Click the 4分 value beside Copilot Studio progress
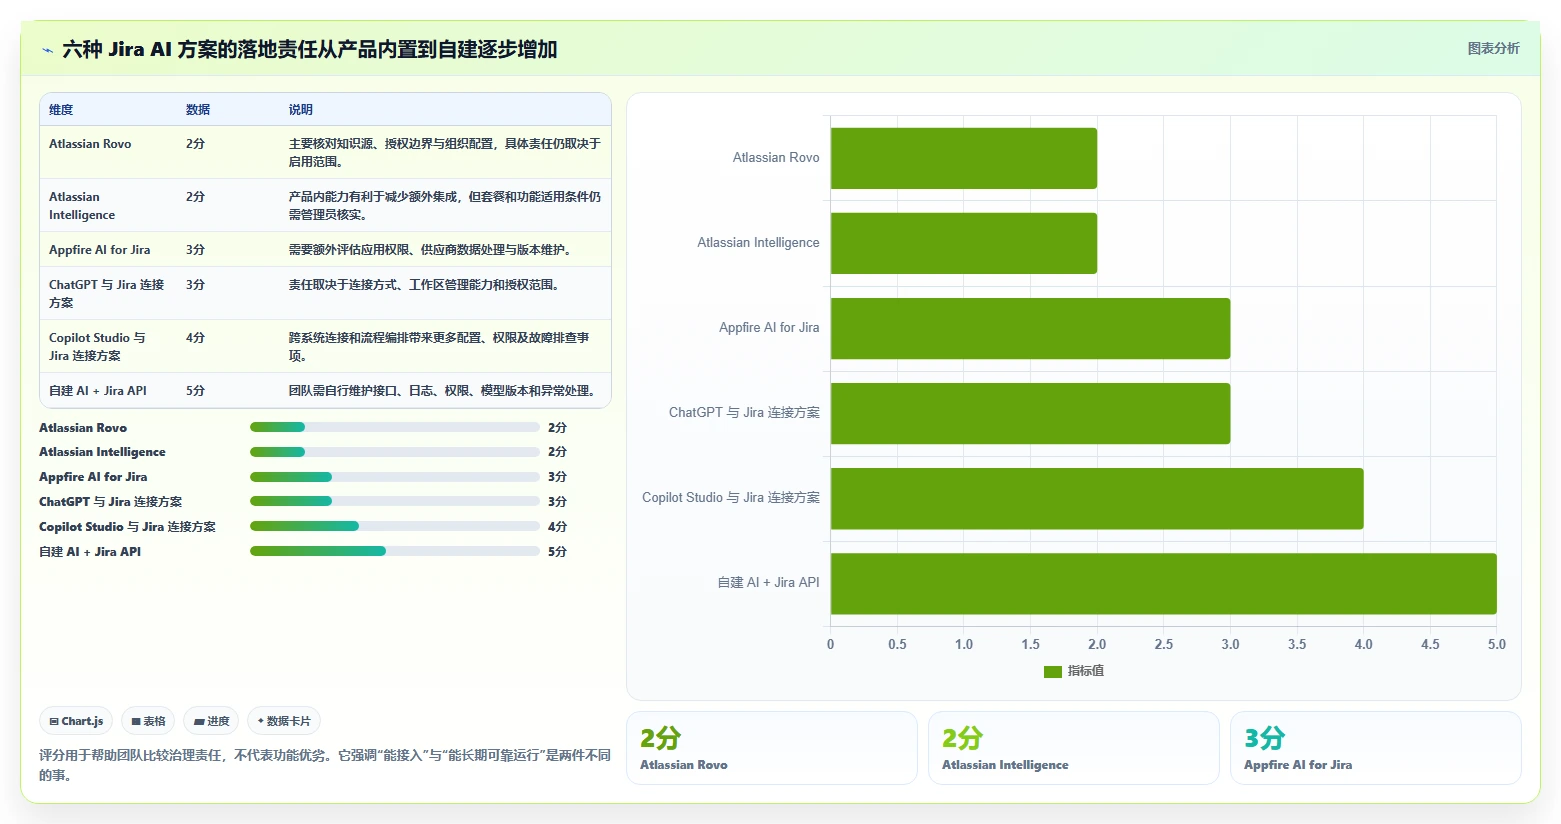Viewport: 1561px width, 824px height. click(x=557, y=527)
